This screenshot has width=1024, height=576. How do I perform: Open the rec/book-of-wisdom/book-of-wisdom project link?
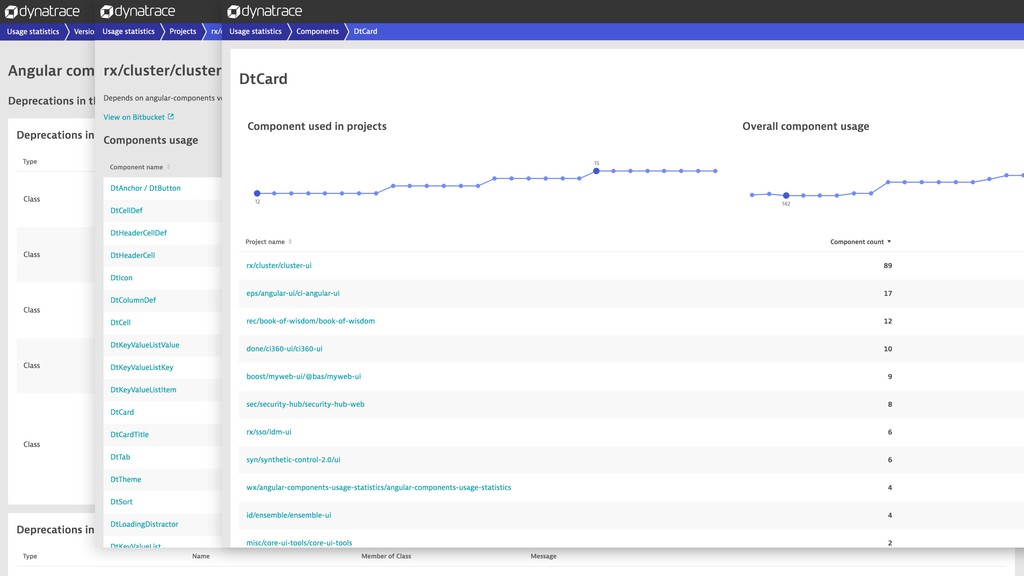[310, 321]
